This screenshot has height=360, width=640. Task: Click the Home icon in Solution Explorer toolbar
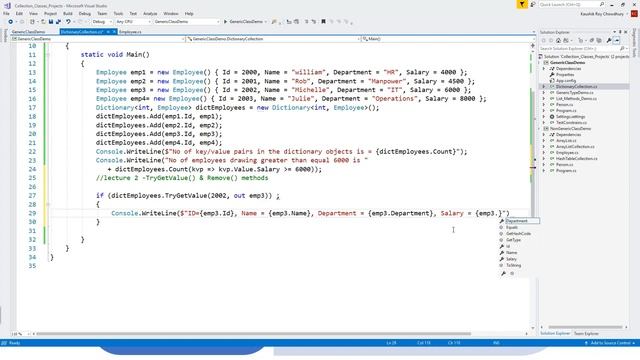558,40
